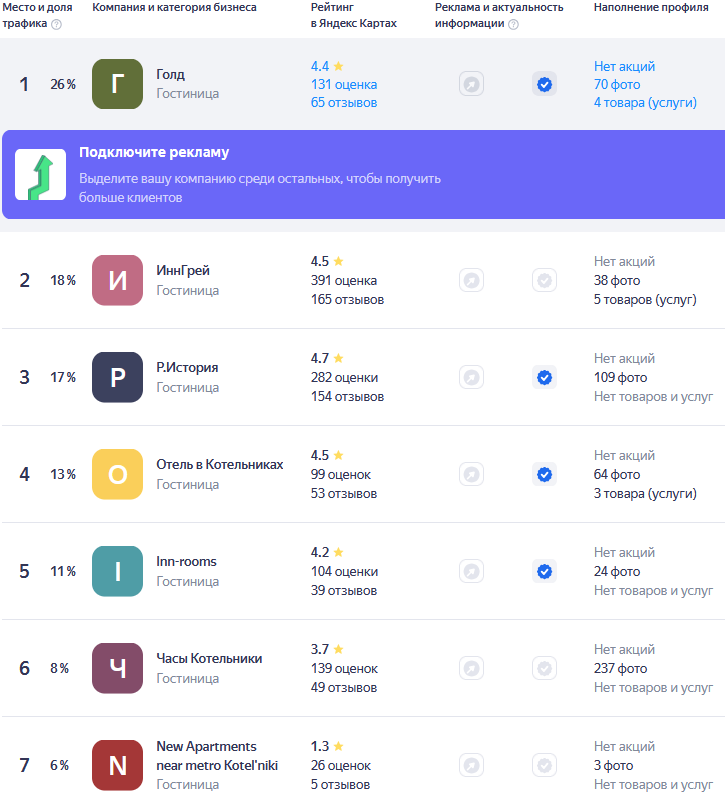Open the 'Подключите рекламу' banner
The image size is (725, 805).
[364, 175]
